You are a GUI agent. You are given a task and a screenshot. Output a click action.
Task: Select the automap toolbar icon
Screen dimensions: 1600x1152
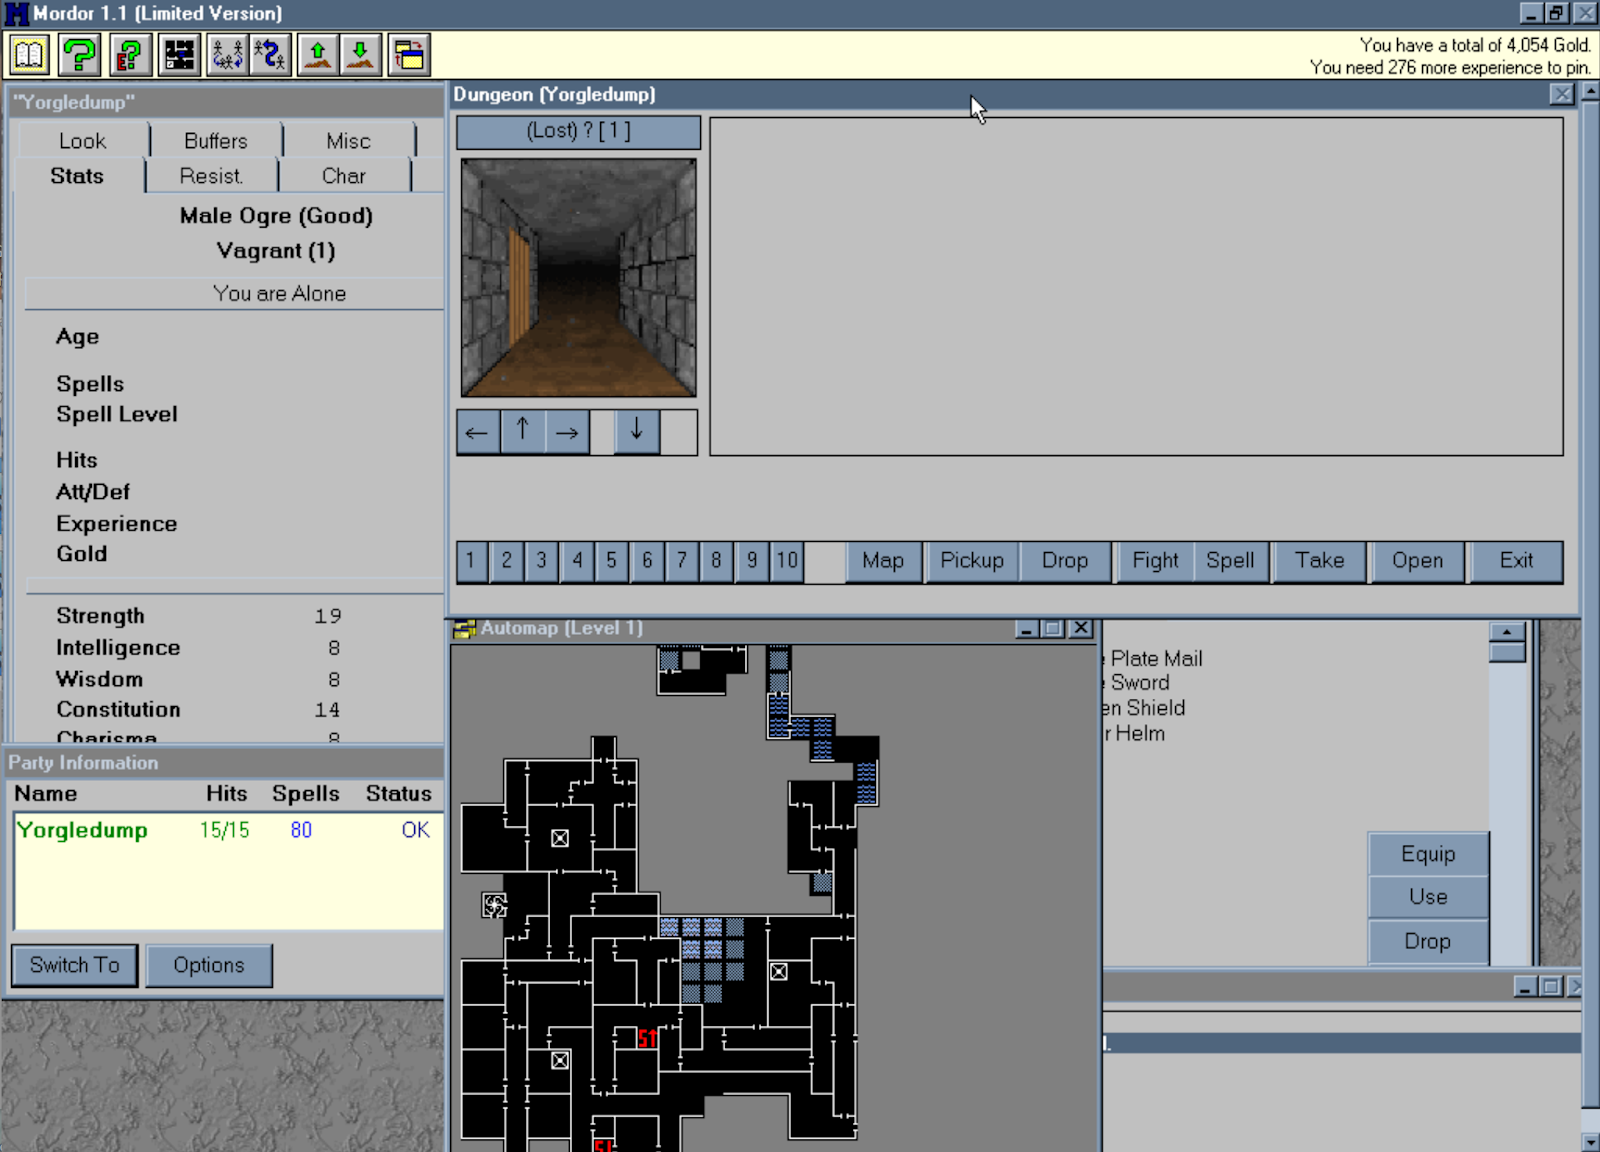click(180, 55)
